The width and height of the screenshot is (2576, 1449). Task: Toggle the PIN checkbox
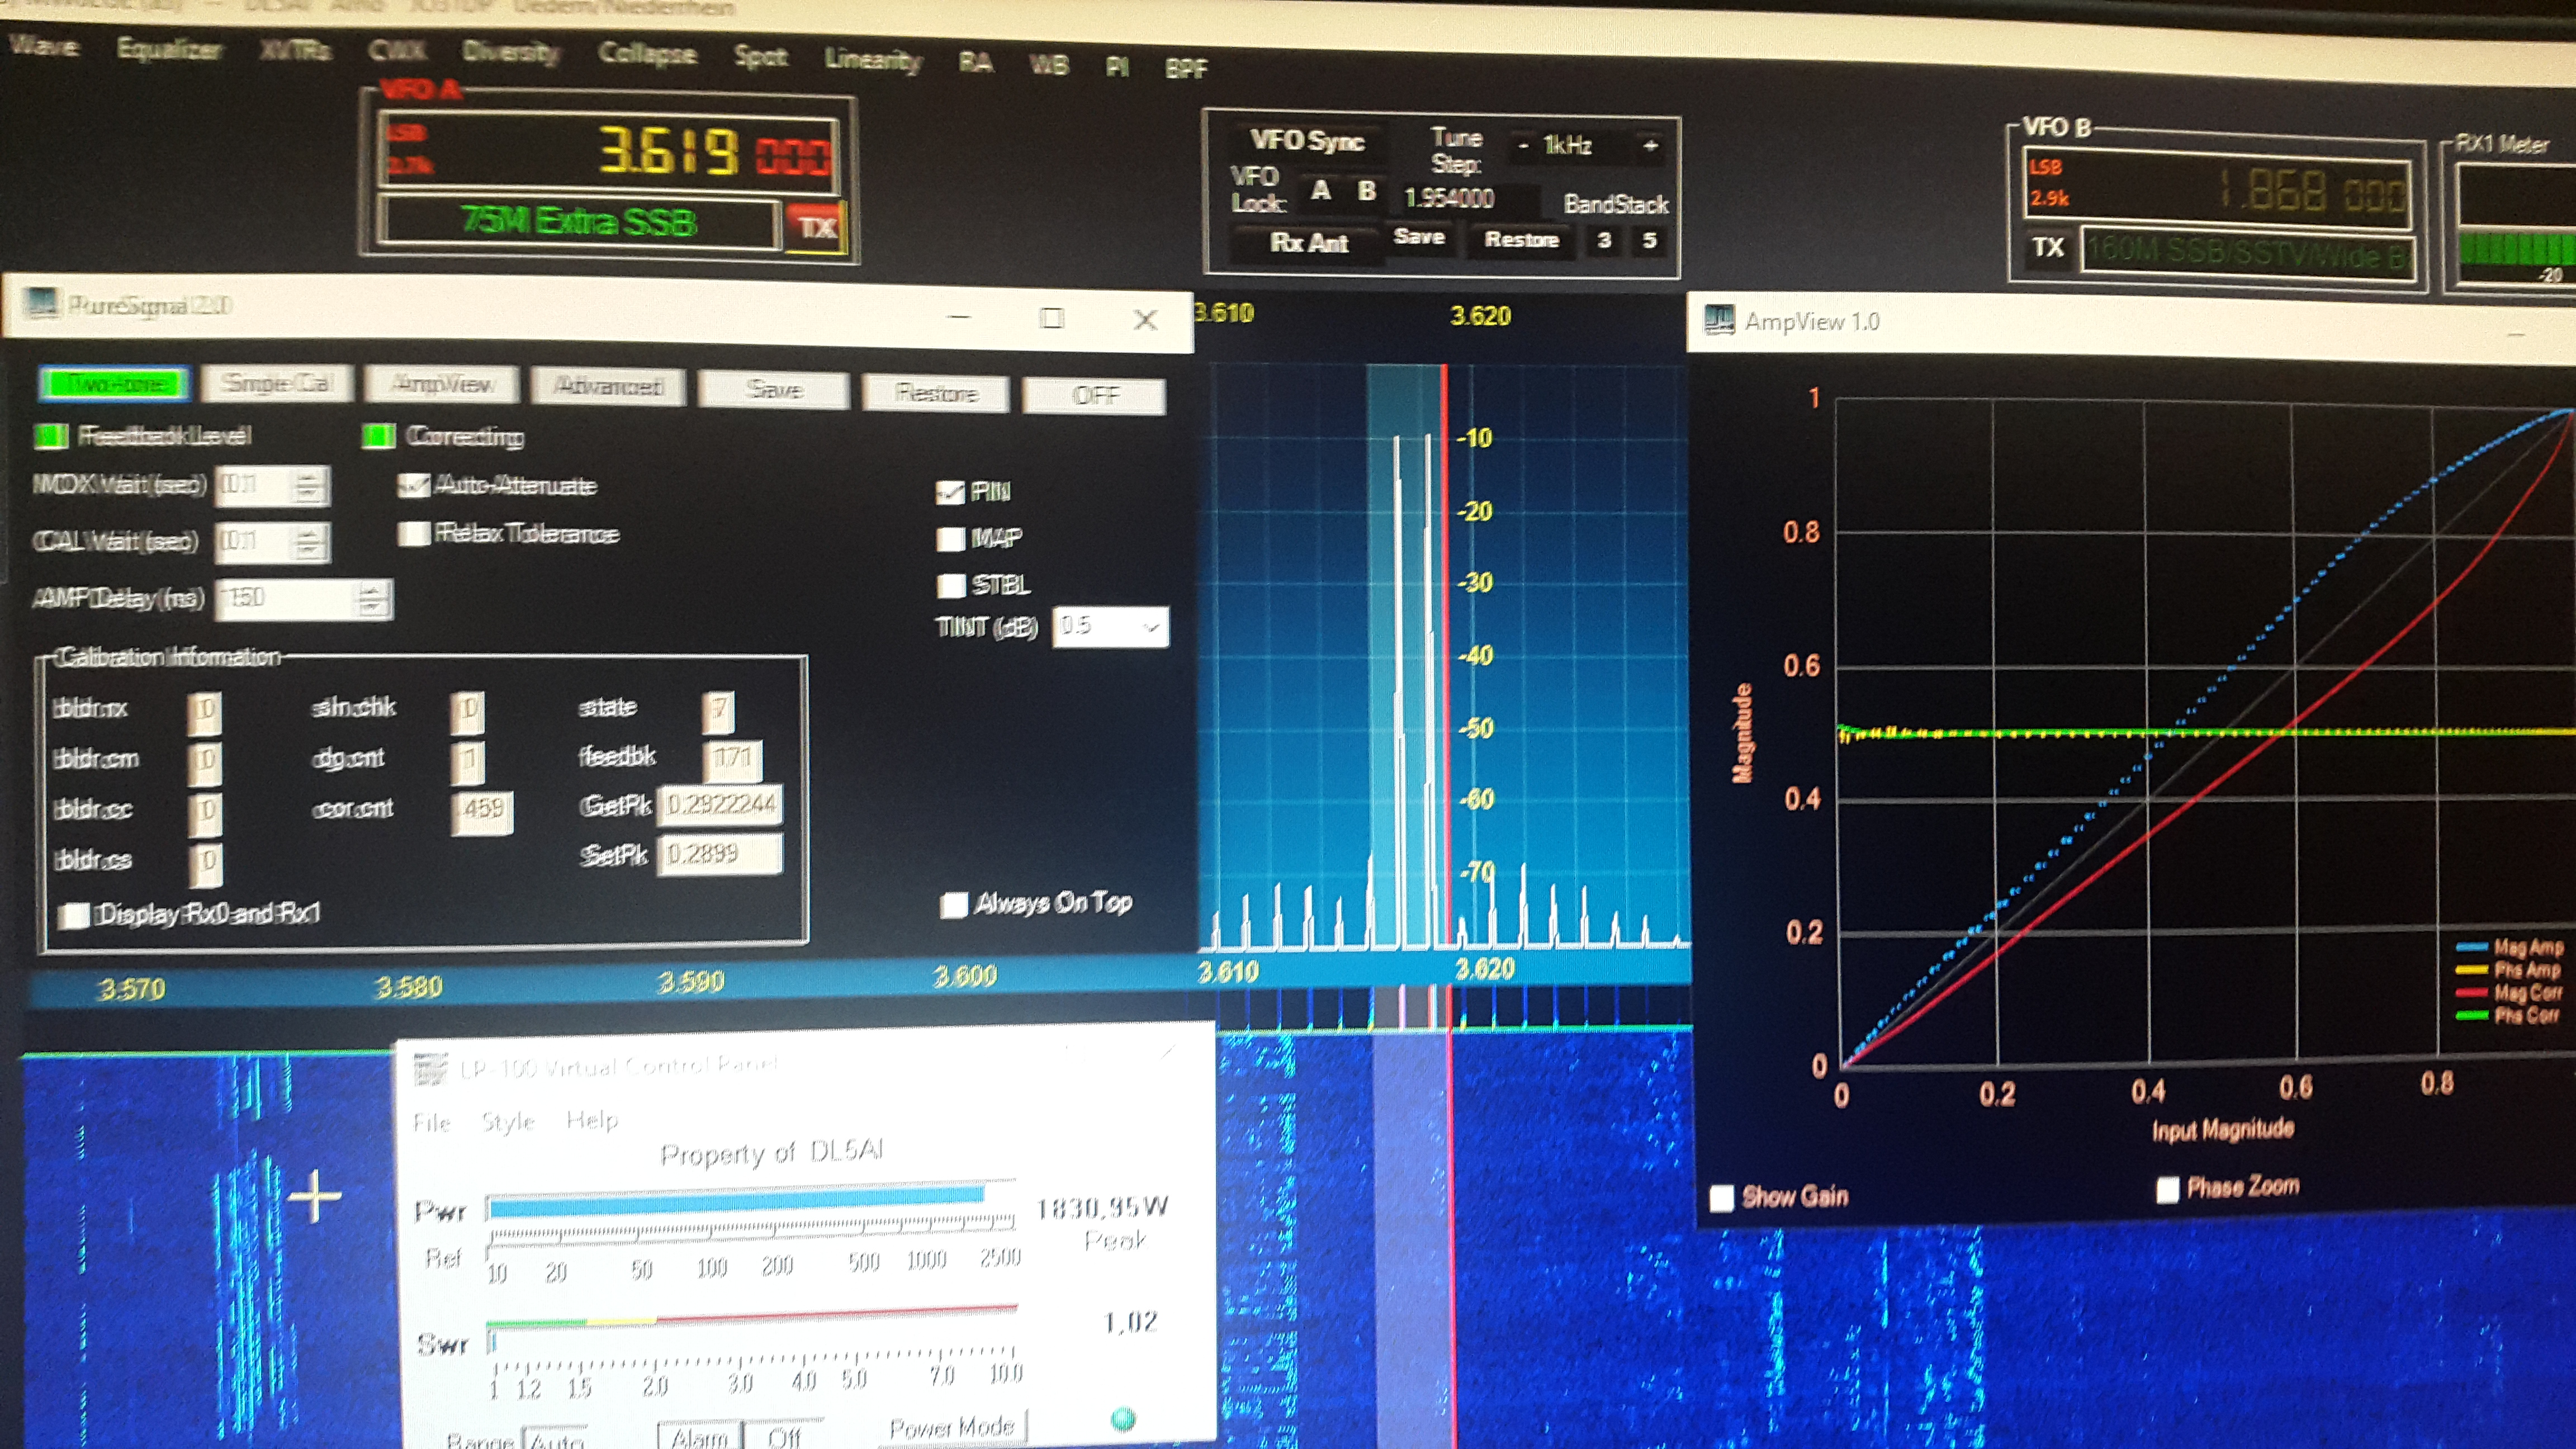pyautogui.click(x=950, y=492)
